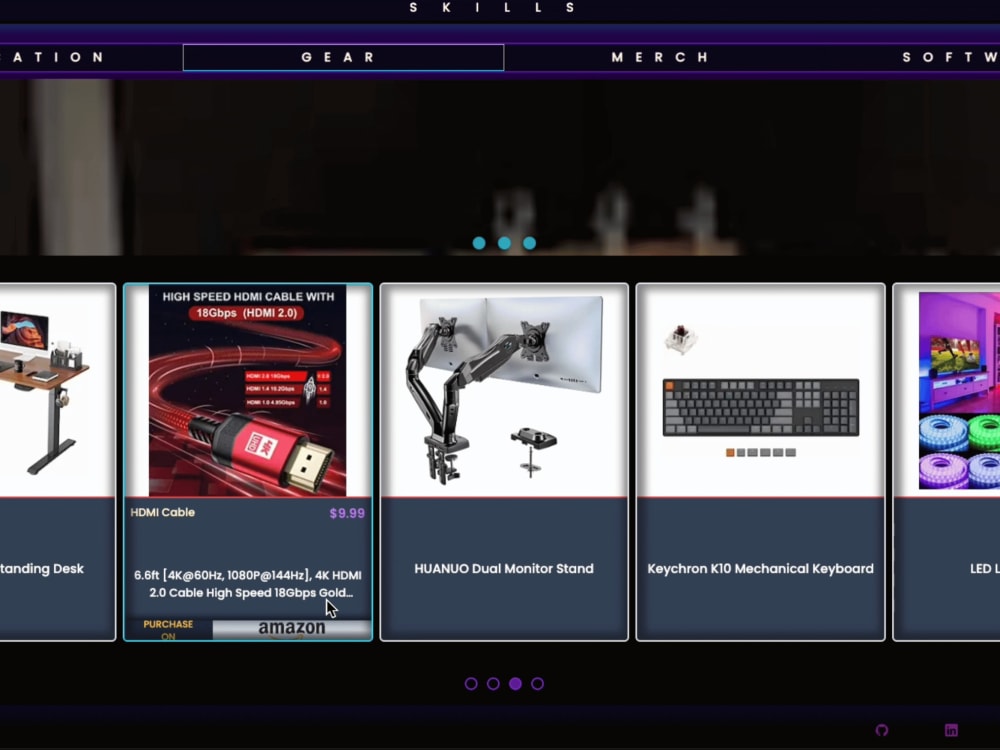Open the Skills section heading

pyautogui.click(x=492, y=8)
